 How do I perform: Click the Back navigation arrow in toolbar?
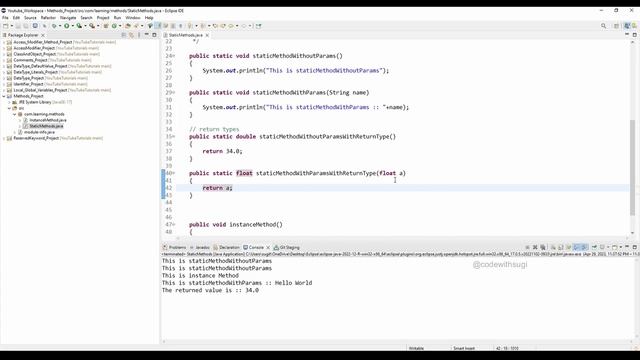pos(231,26)
